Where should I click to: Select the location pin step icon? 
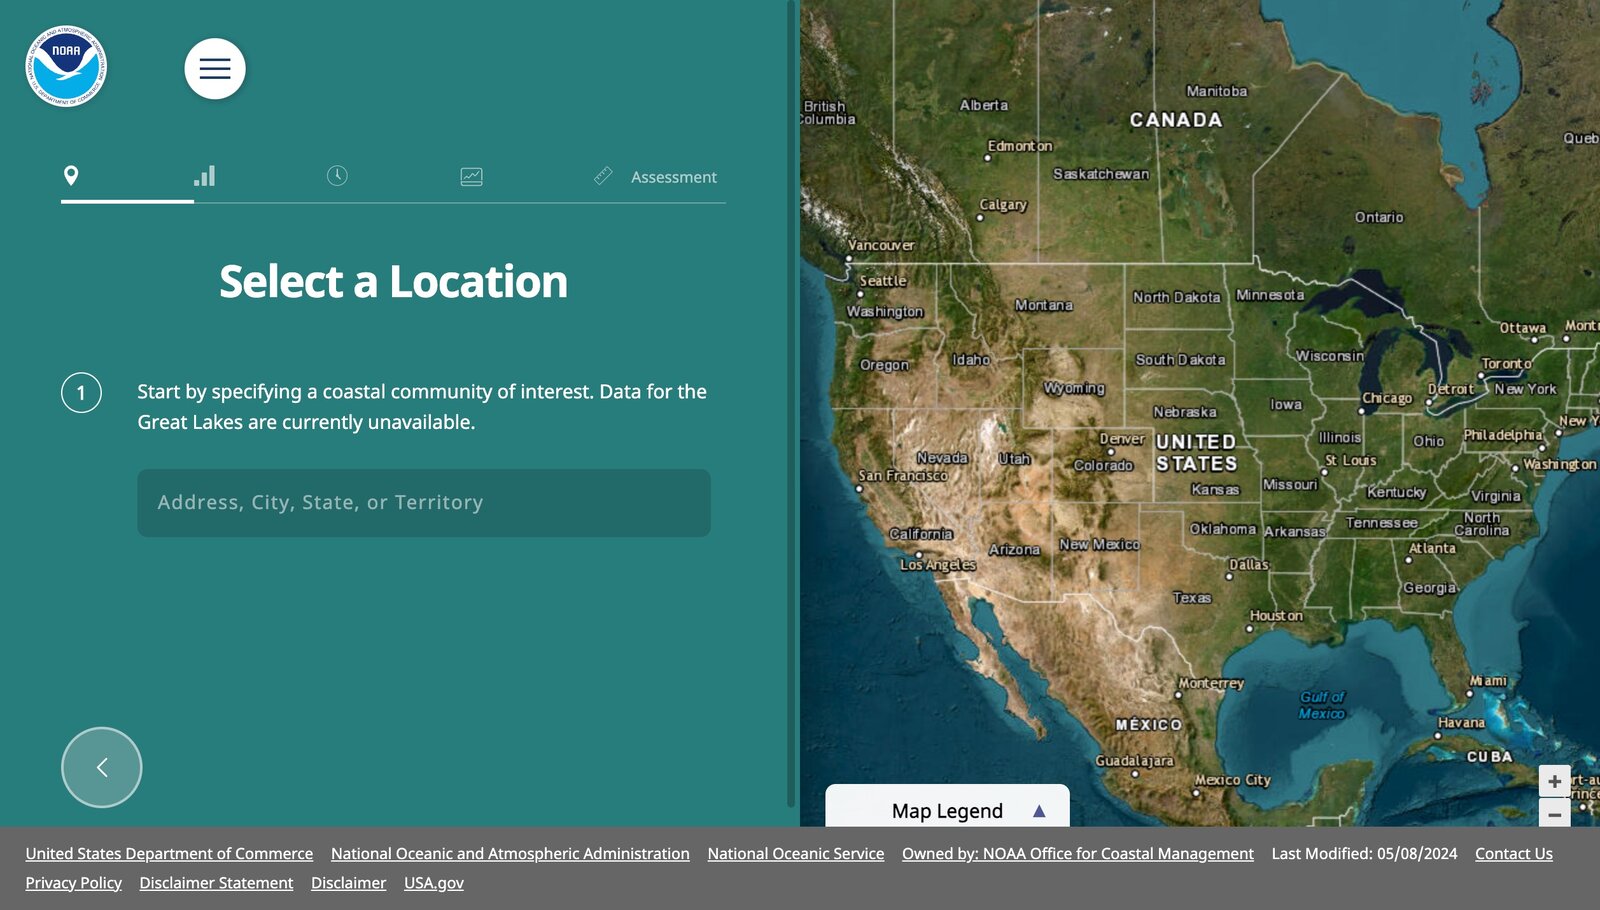71,176
